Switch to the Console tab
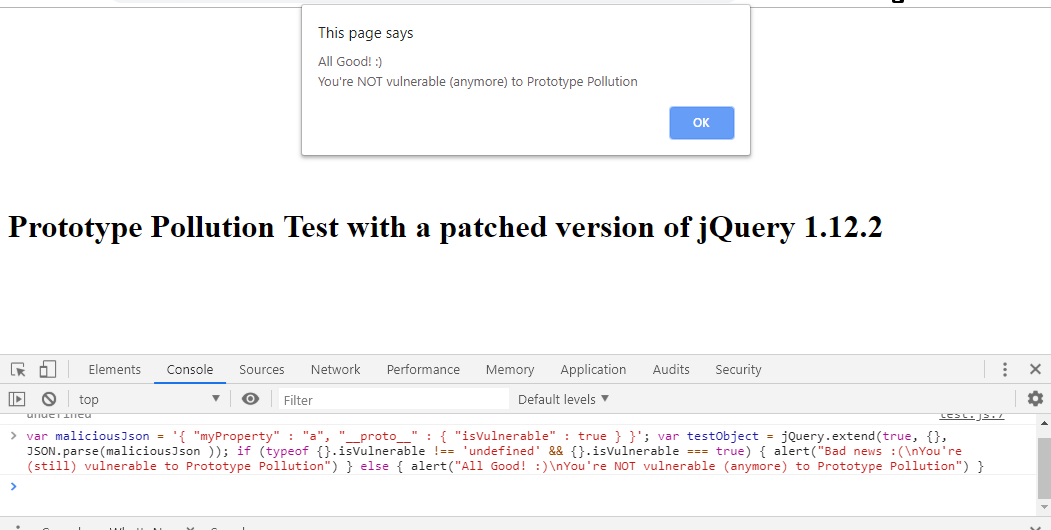This screenshot has height=530, width=1051. (190, 369)
